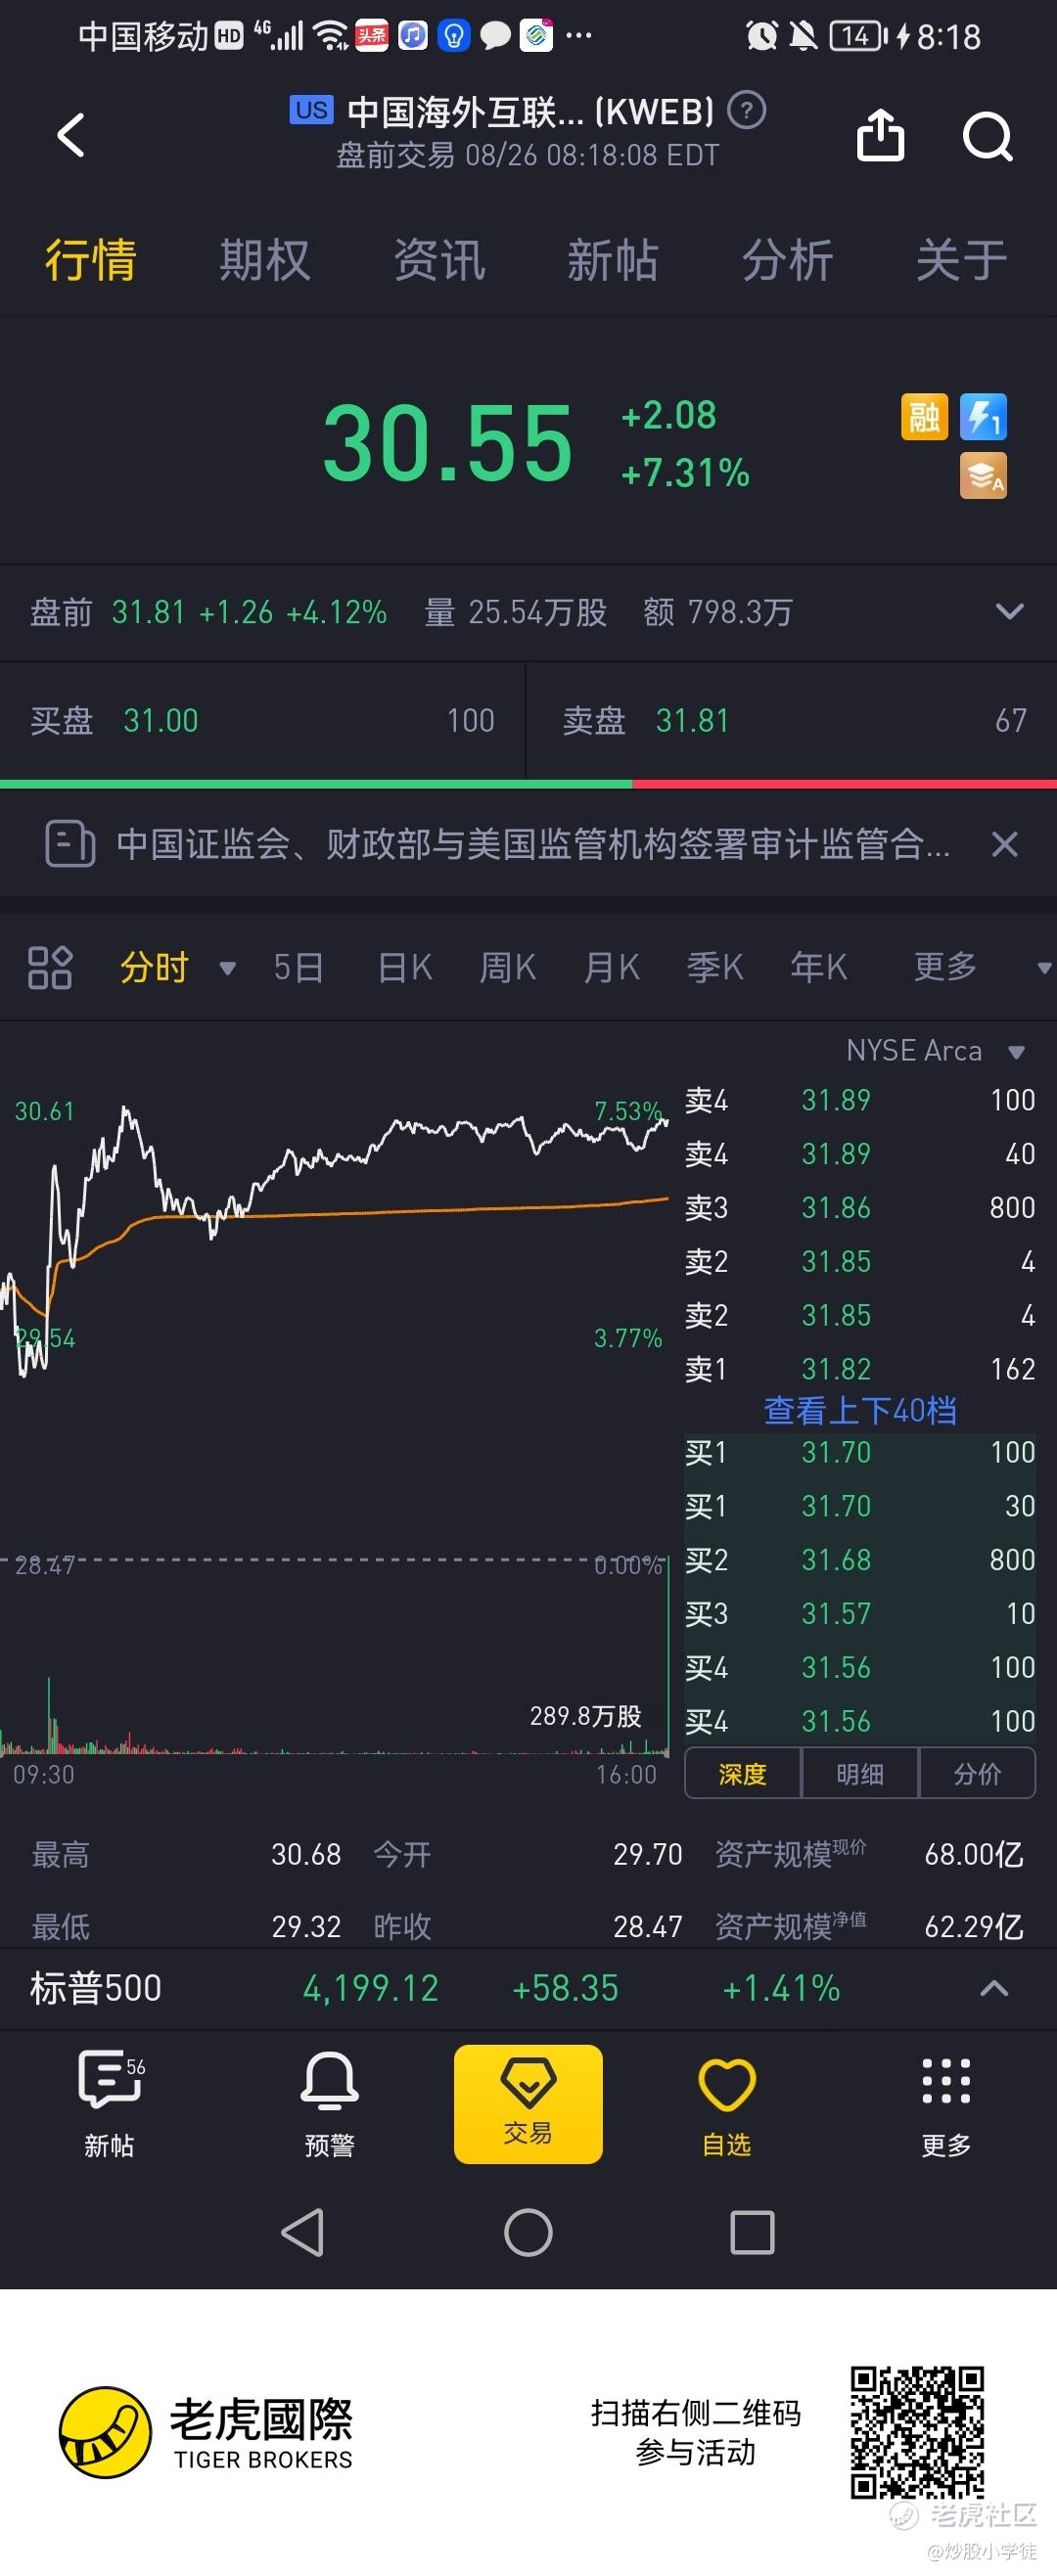Tap the 买3 31.57 order row

(x=860, y=1614)
